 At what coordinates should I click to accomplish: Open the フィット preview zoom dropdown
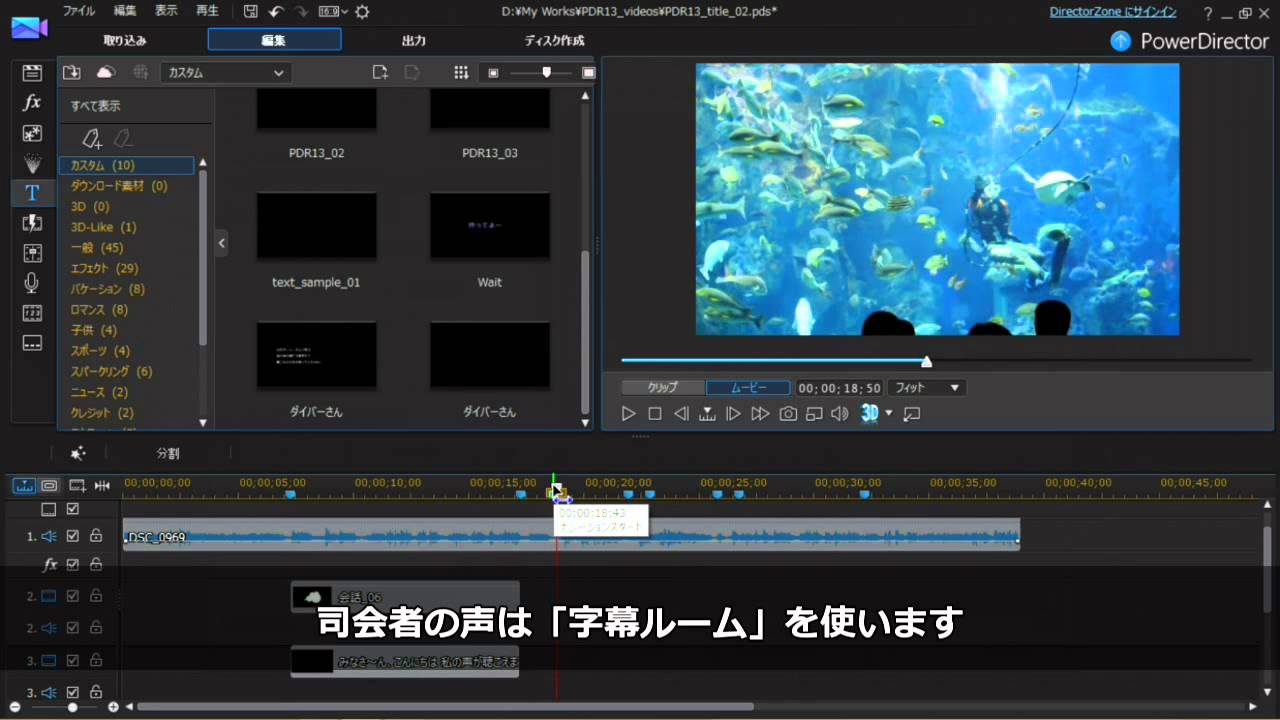927,387
